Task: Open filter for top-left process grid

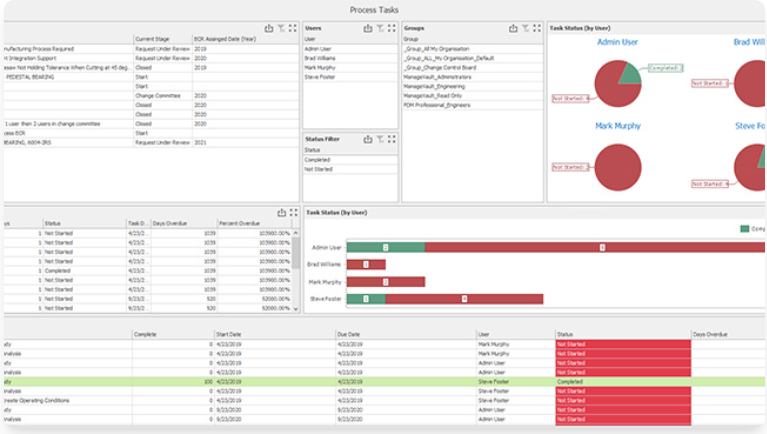Action: click(281, 28)
